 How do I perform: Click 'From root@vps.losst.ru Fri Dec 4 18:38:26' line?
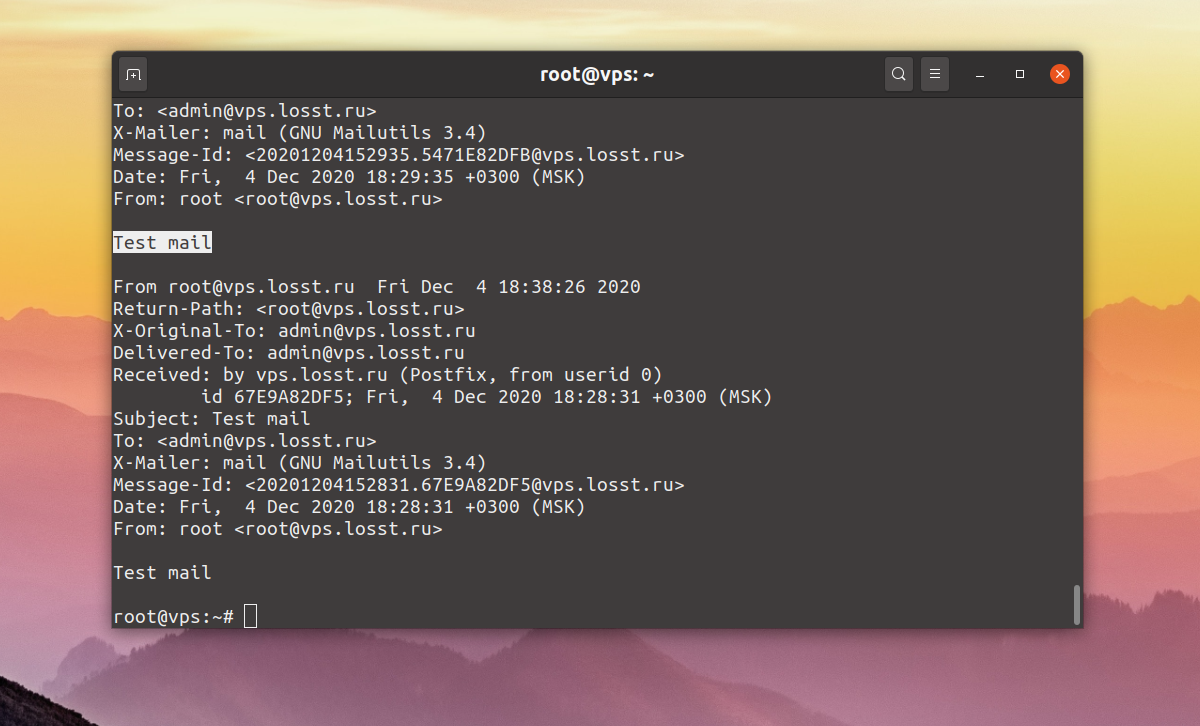pos(377,287)
